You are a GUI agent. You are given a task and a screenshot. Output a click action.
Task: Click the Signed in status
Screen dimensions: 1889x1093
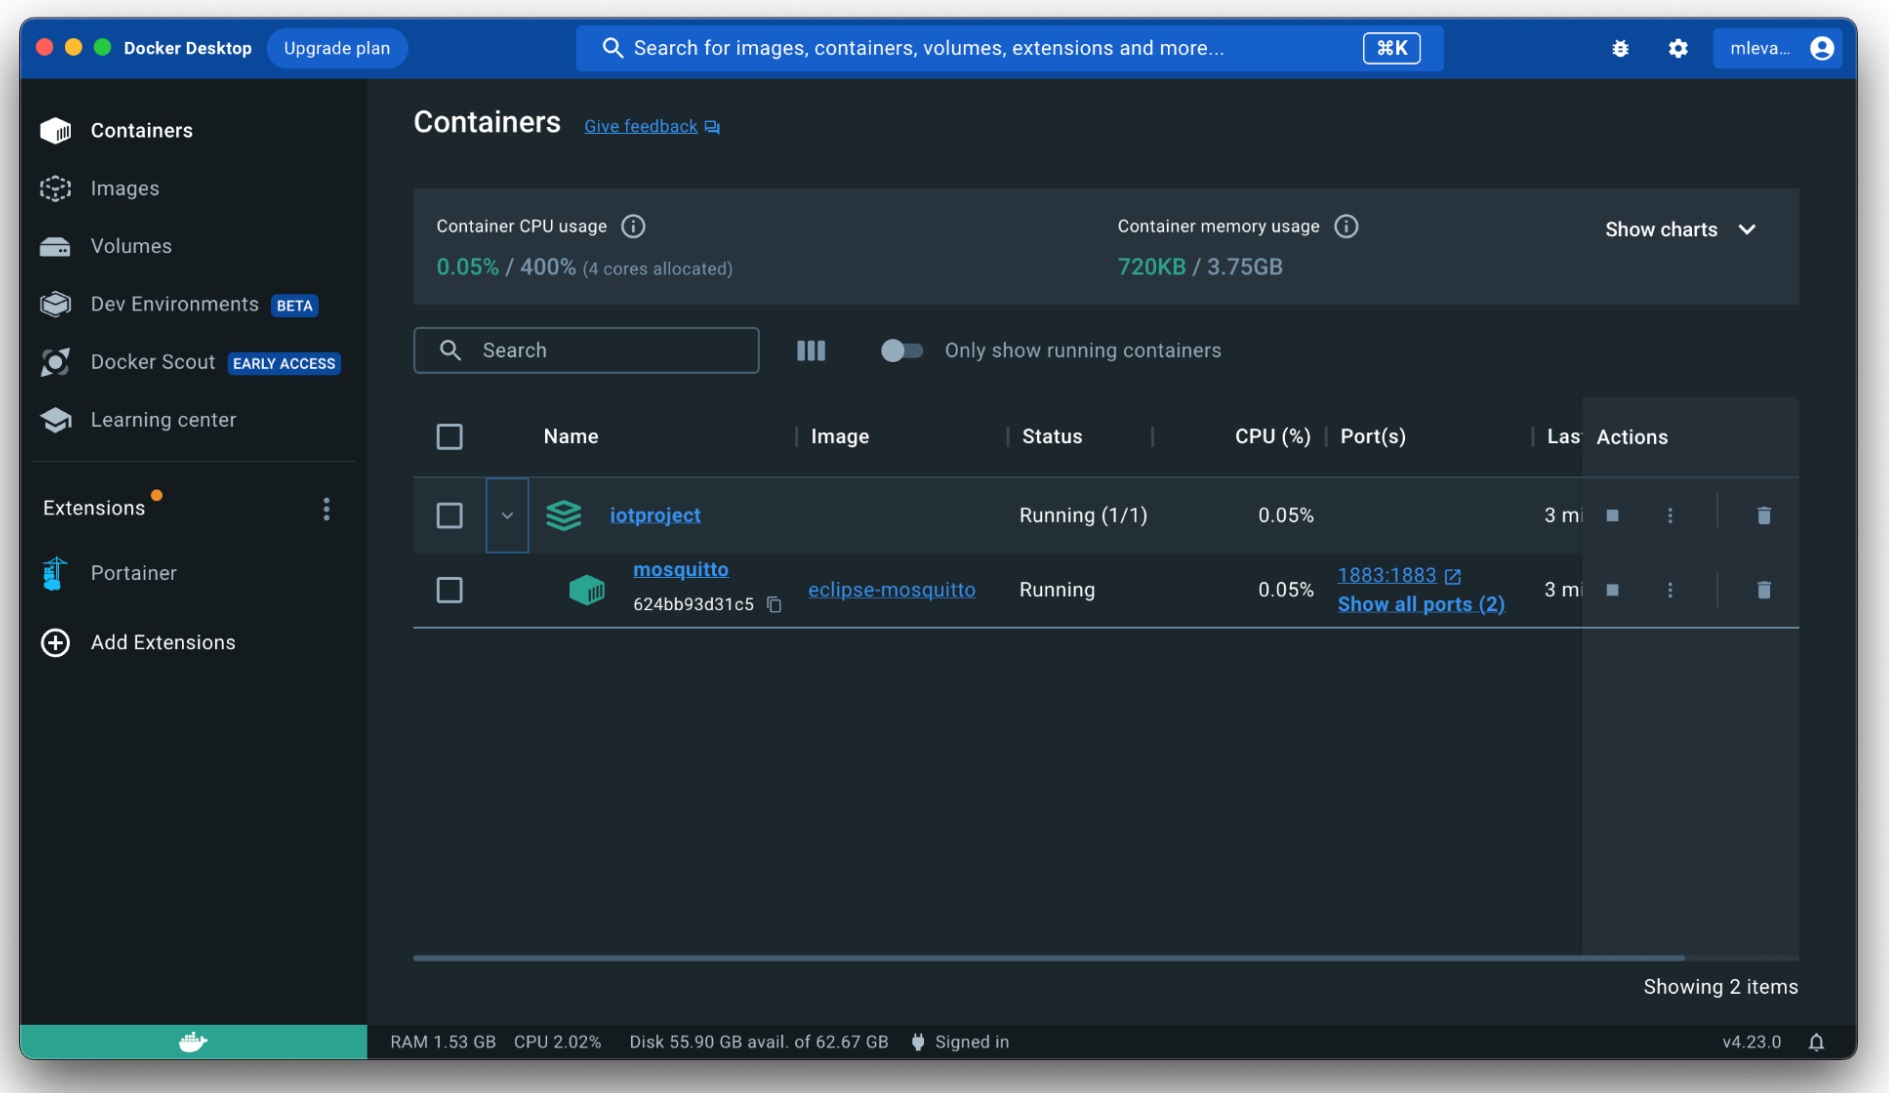(x=960, y=1042)
